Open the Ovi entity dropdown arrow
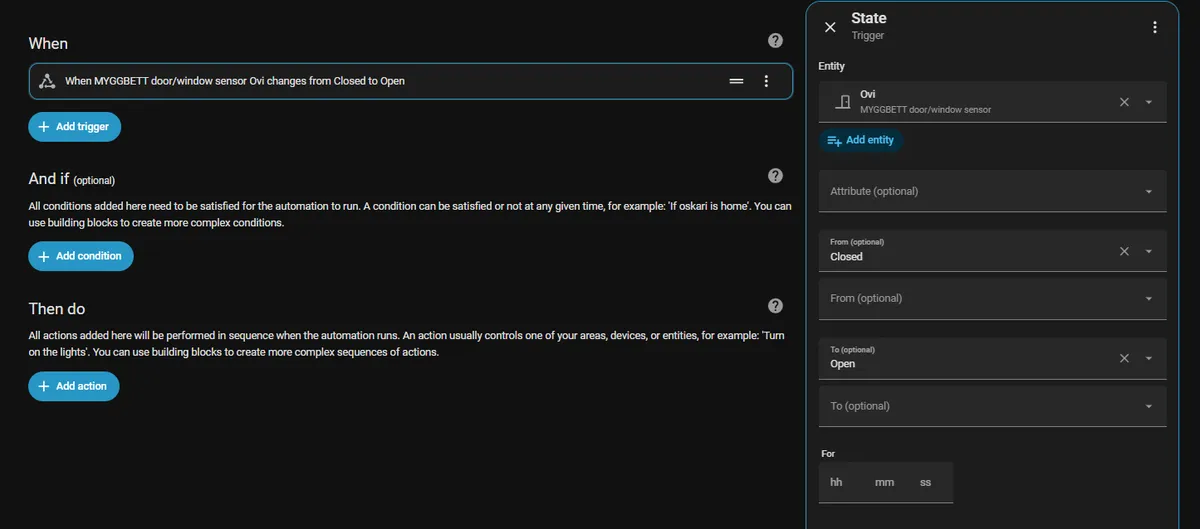 point(1149,102)
